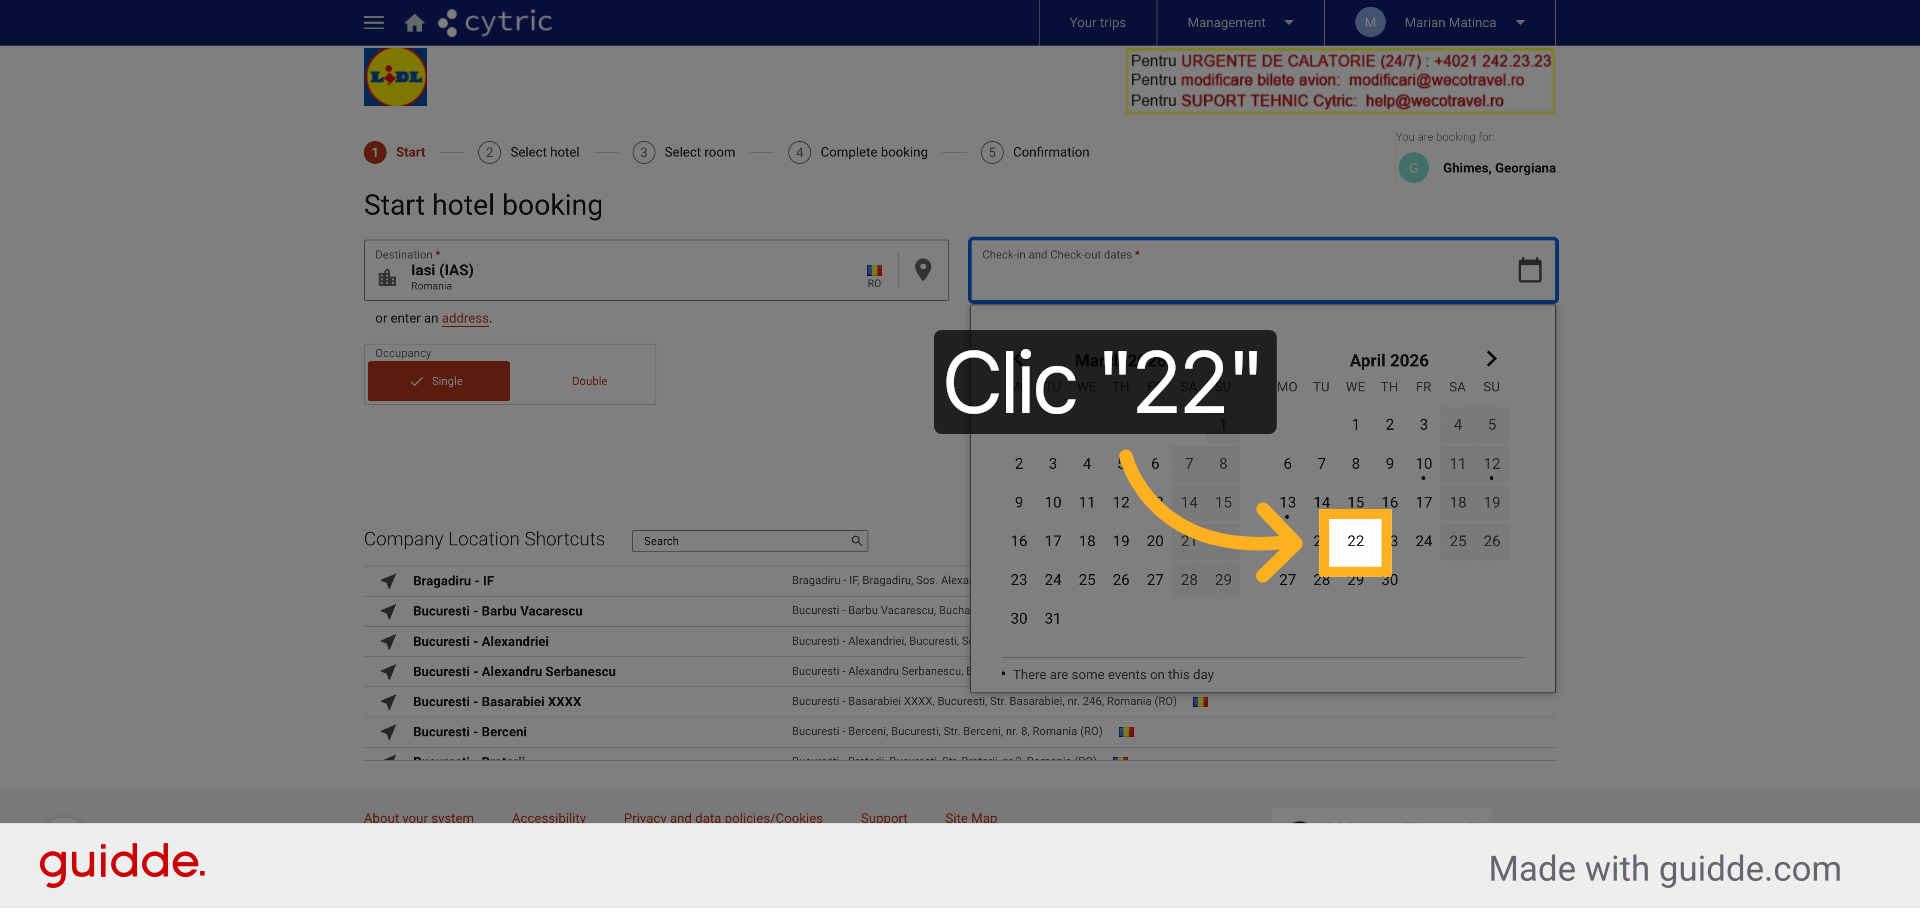This screenshot has width=1920, height=908.
Task: Click the flag in Basarabiei XXXX row
Action: pos(1201,702)
